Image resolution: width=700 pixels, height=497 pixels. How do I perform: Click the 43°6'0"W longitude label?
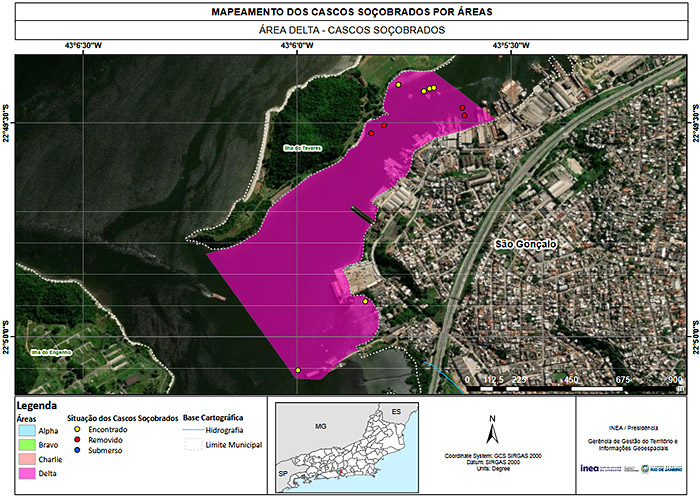click(x=297, y=45)
